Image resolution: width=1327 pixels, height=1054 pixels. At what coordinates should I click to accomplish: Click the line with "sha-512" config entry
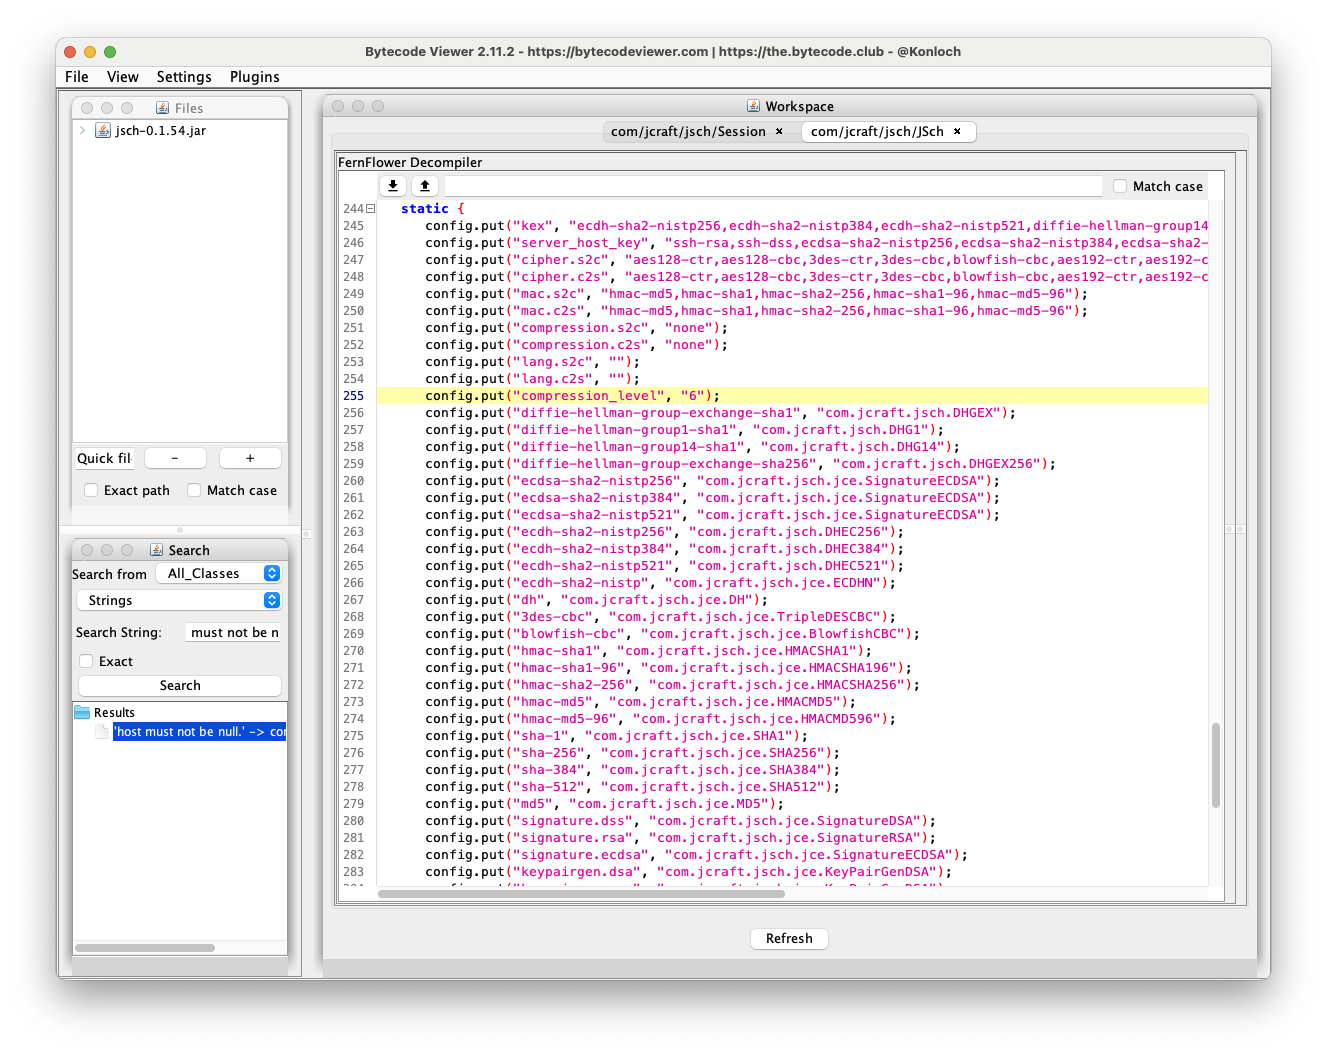click(632, 787)
